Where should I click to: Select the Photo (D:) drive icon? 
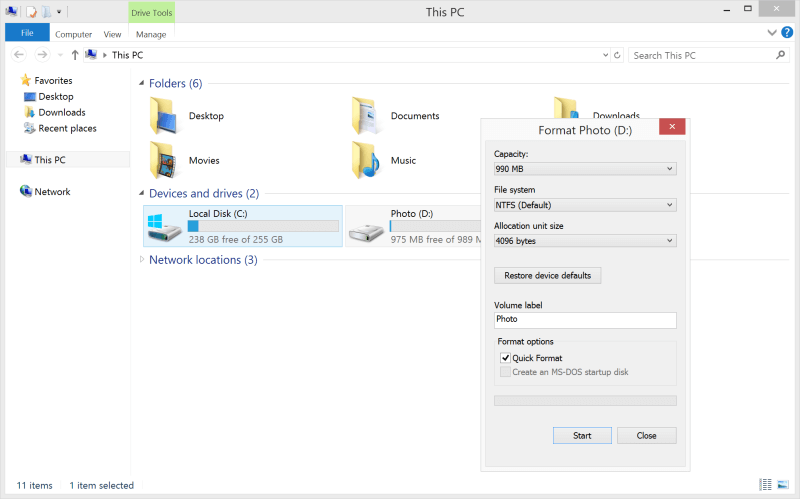[x=366, y=233]
